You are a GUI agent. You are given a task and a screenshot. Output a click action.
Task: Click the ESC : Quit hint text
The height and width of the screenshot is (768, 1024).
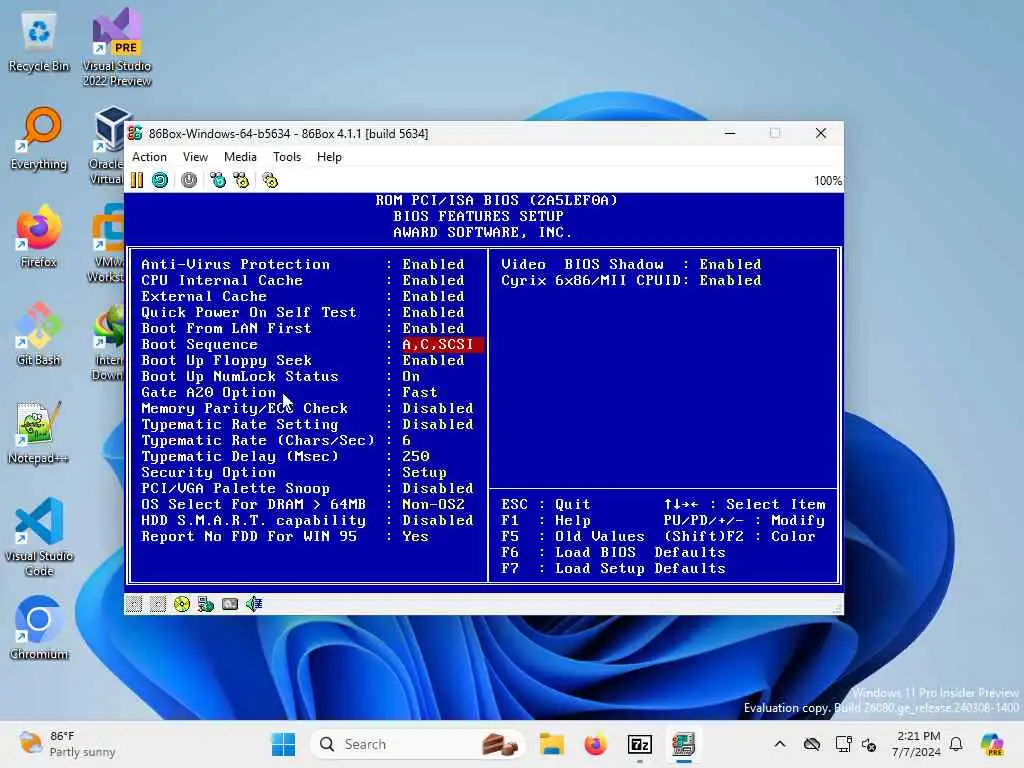546,504
